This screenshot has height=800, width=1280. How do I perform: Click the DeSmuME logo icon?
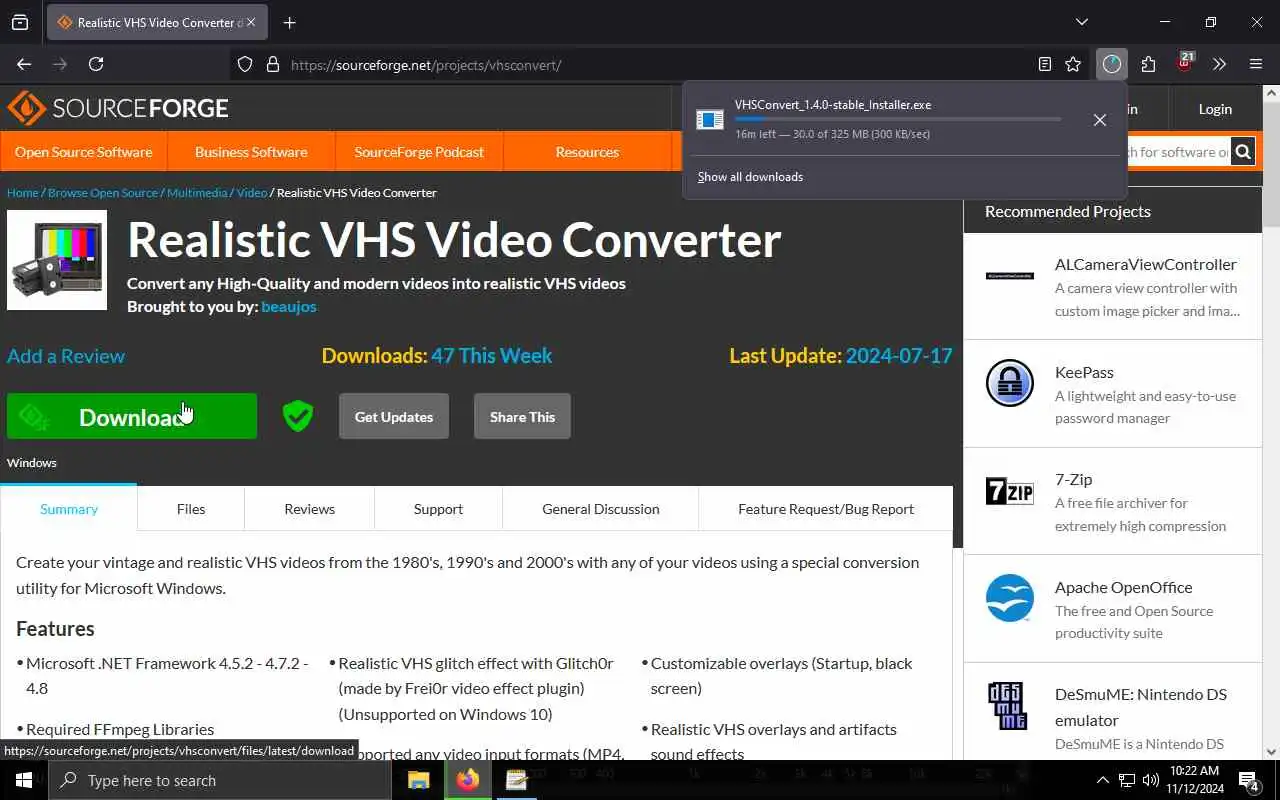1006,705
